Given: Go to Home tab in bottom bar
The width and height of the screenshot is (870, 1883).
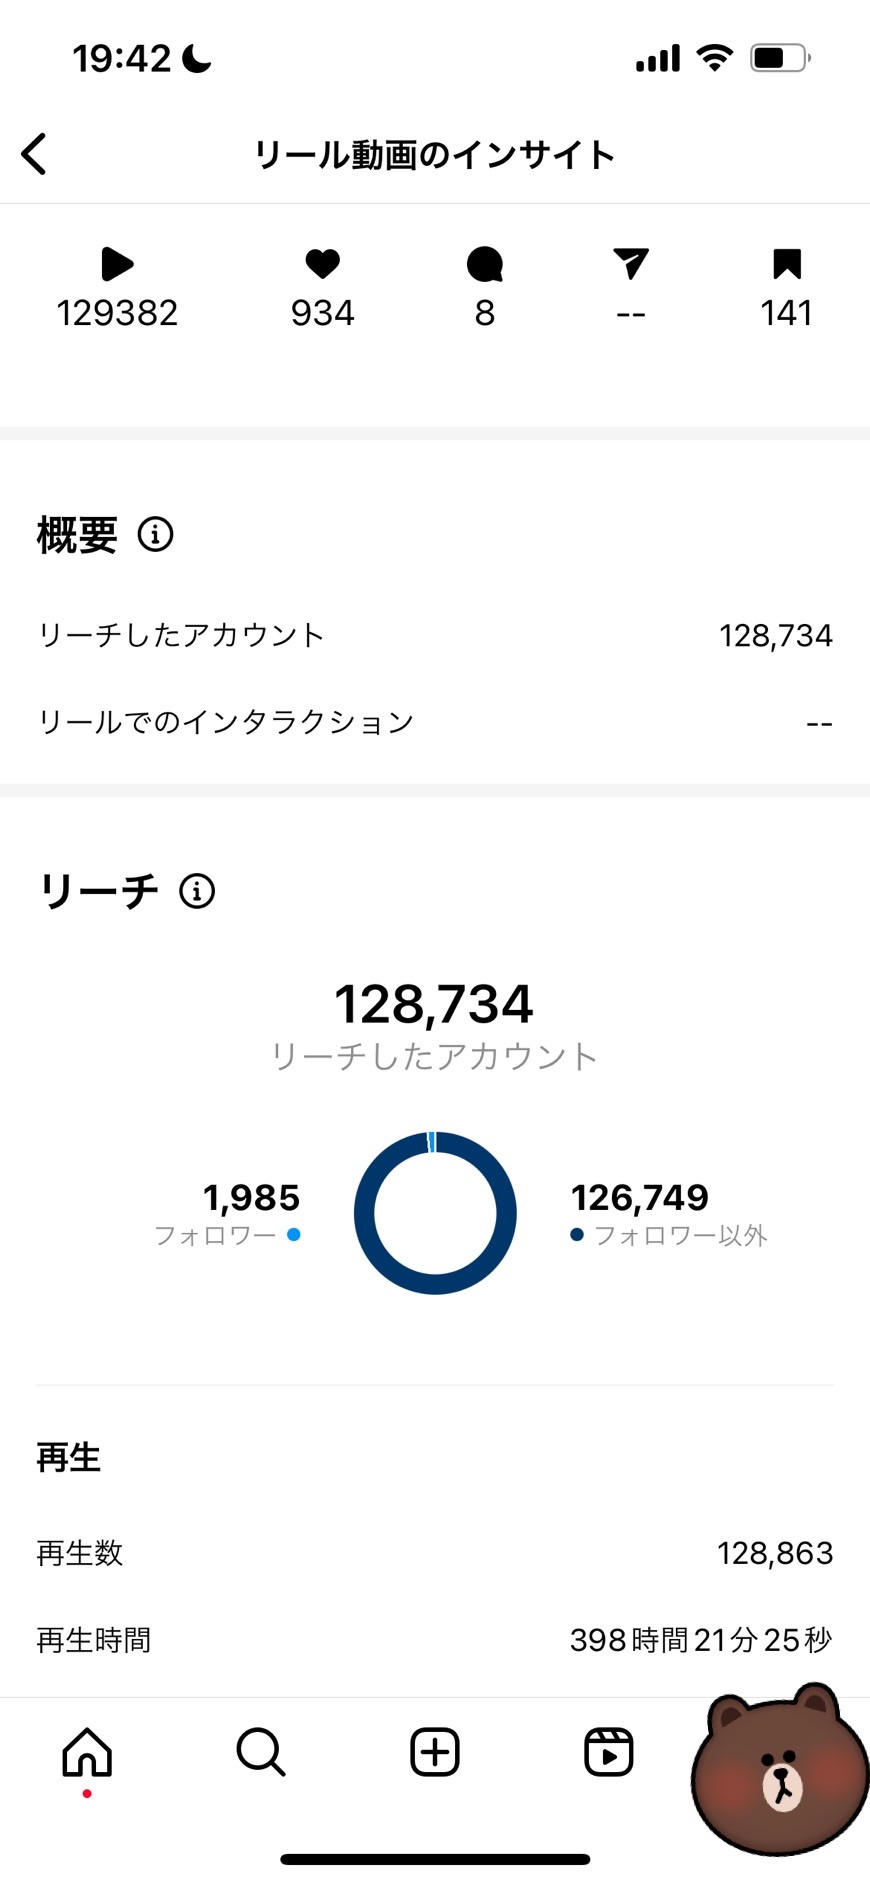Looking at the screenshot, I should pyautogui.click(x=87, y=1752).
